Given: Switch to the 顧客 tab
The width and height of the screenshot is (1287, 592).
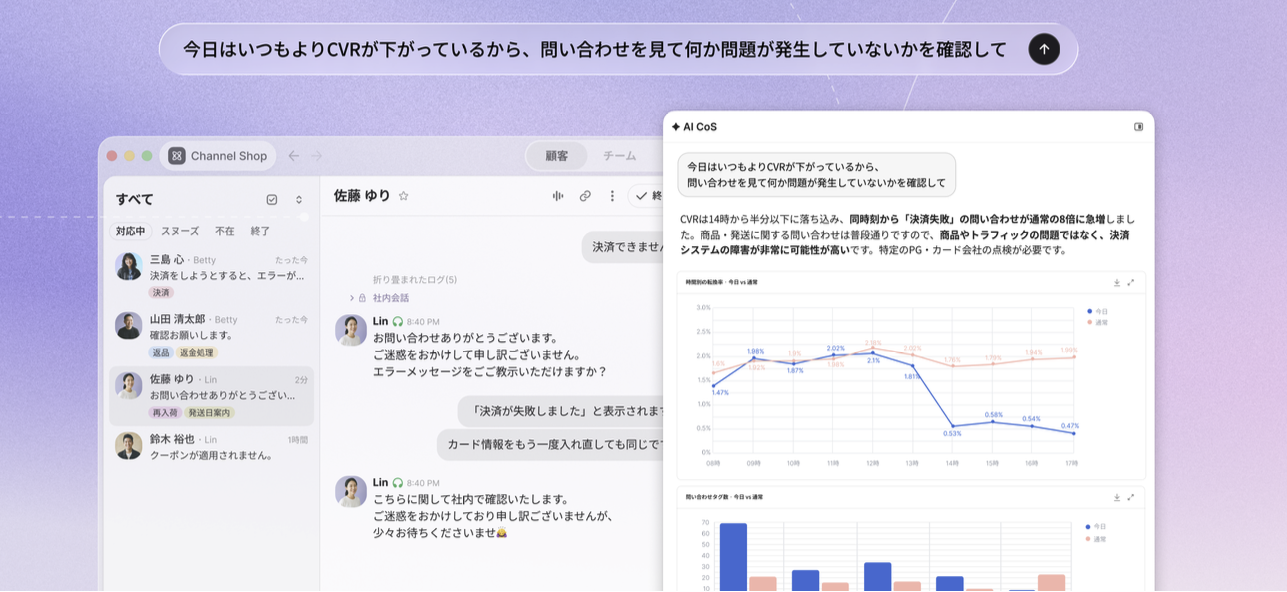Looking at the screenshot, I should [557, 156].
